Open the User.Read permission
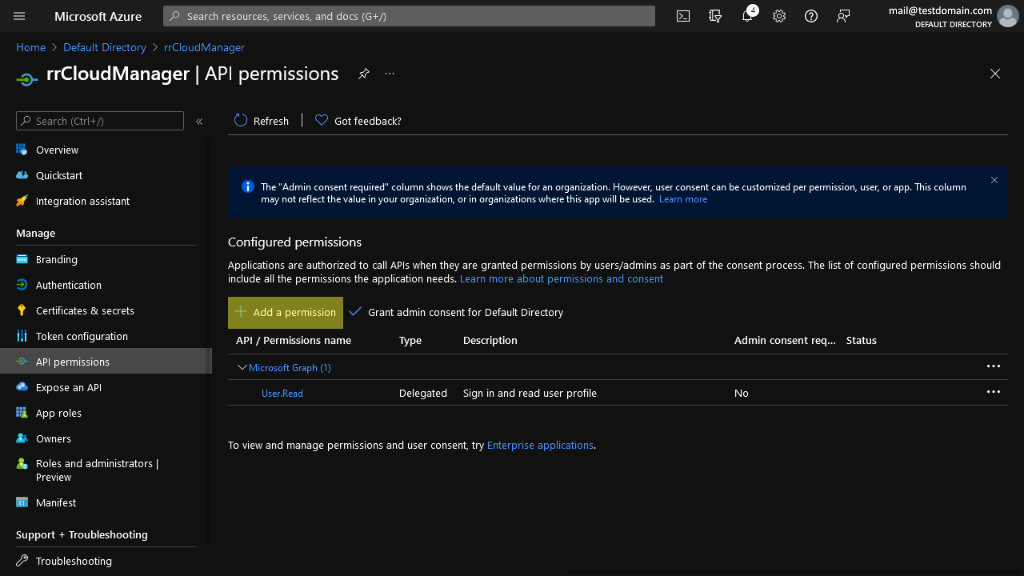The width and height of the screenshot is (1024, 576). click(x=282, y=393)
